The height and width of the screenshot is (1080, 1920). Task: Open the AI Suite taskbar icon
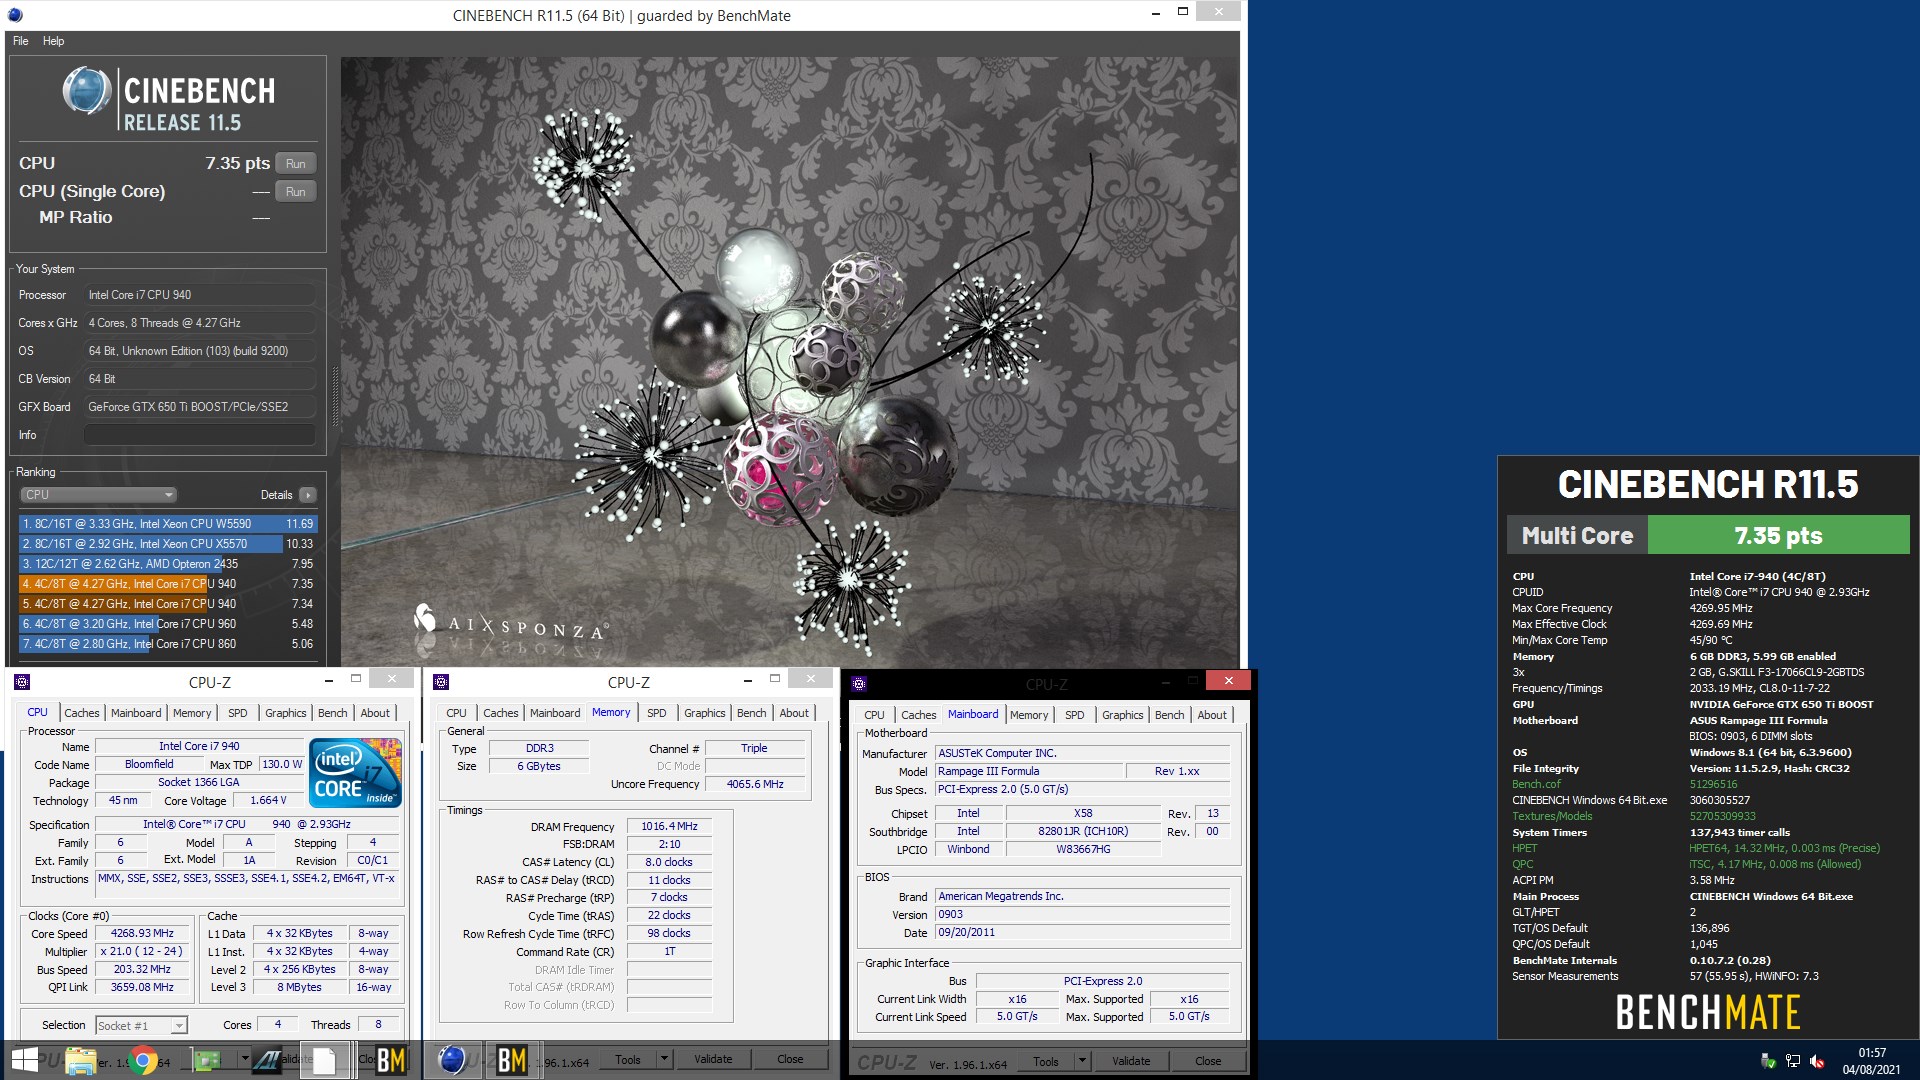(267, 1060)
